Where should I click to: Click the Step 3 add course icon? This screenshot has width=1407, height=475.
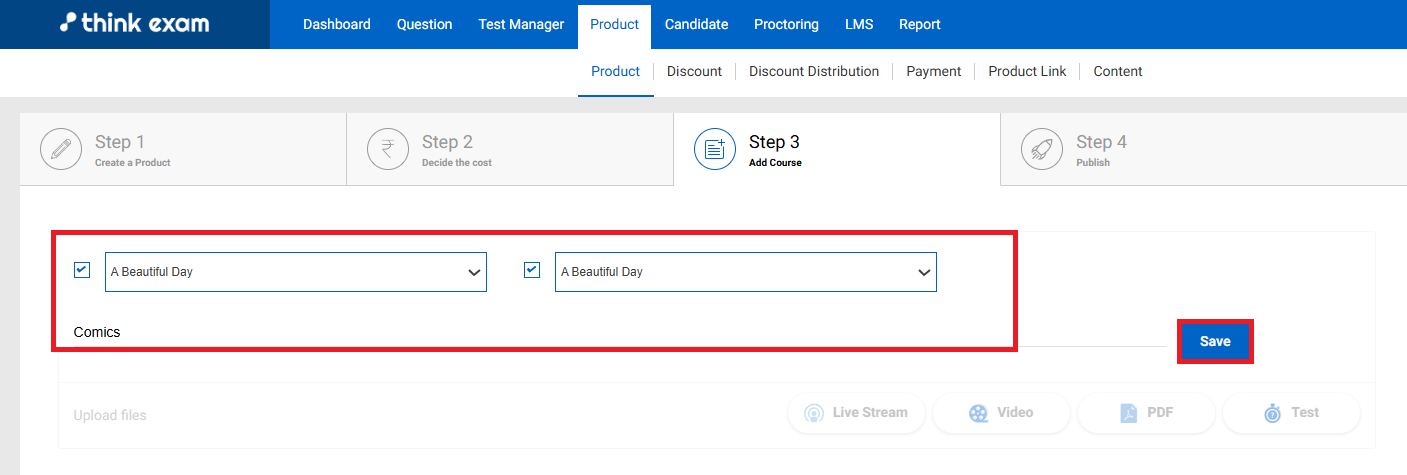(x=715, y=149)
